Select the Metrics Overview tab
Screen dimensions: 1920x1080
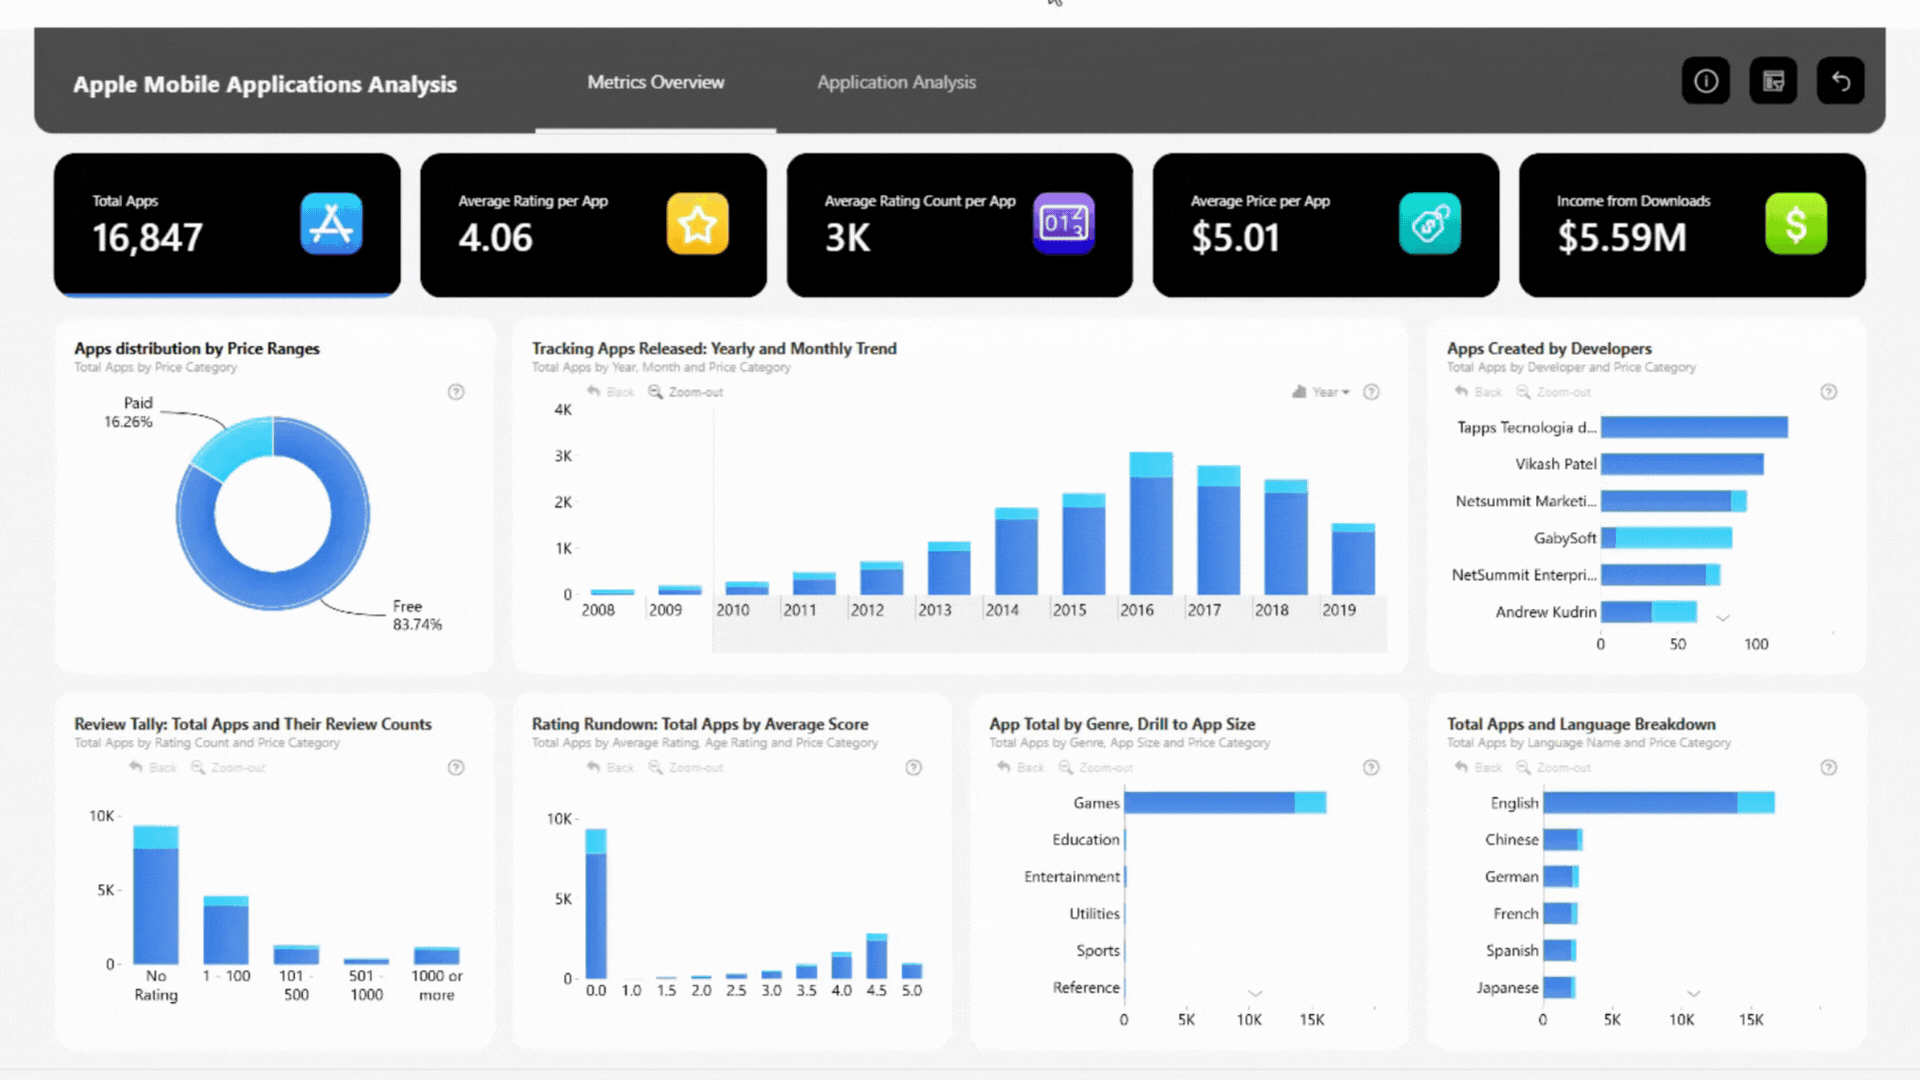point(655,82)
